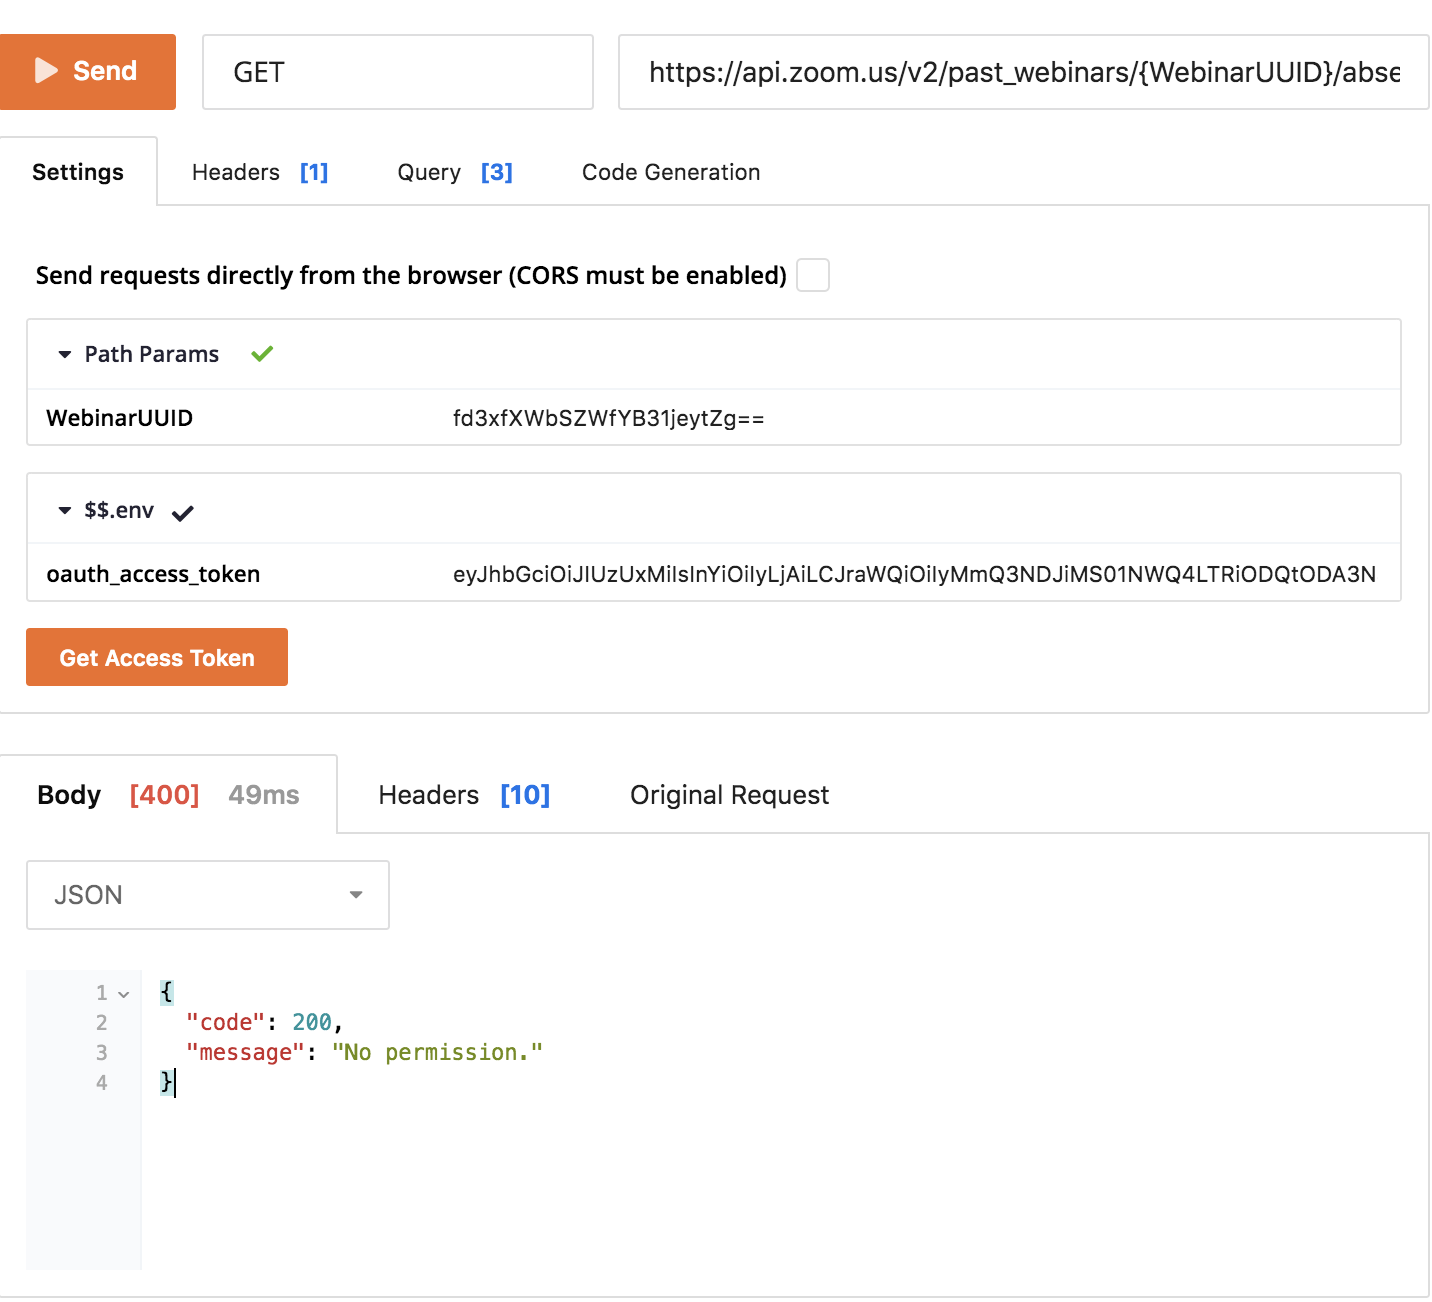Click the WebinarUUID value field
1432x1302 pixels.
coord(608,418)
